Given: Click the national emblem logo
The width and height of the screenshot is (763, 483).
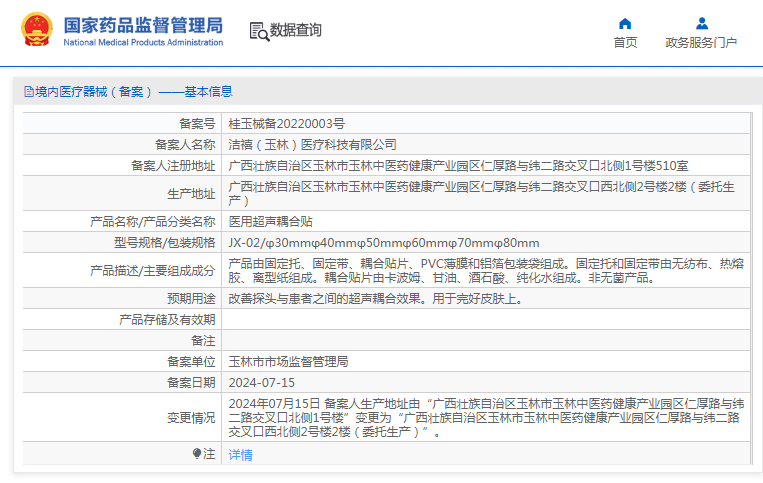Looking at the screenshot, I should [x=38, y=31].
